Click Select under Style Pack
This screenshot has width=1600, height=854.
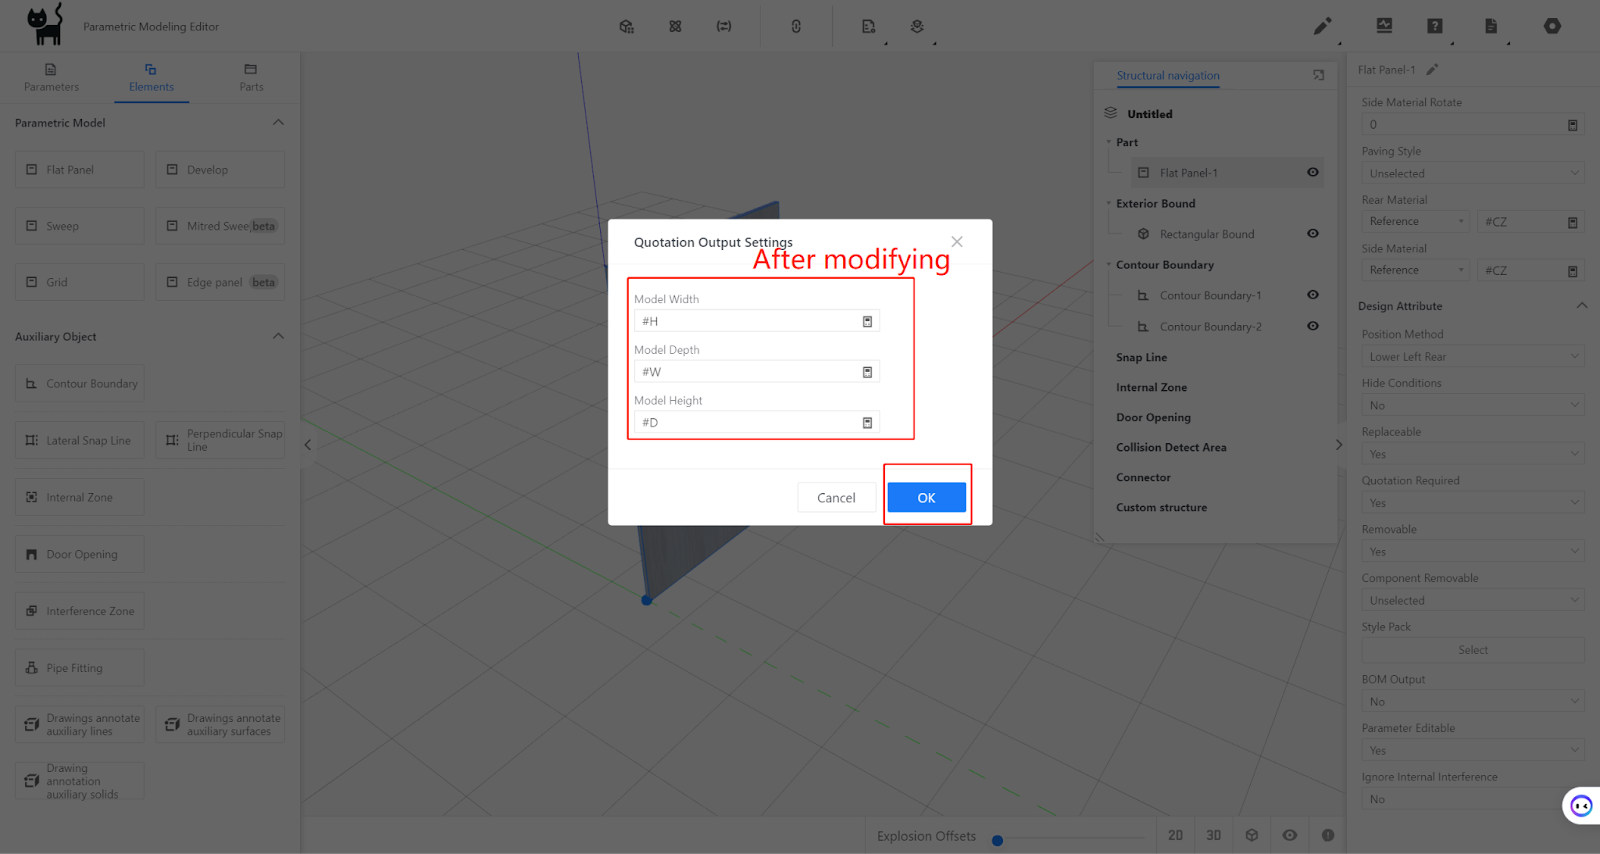click(x=1472, y=650)
